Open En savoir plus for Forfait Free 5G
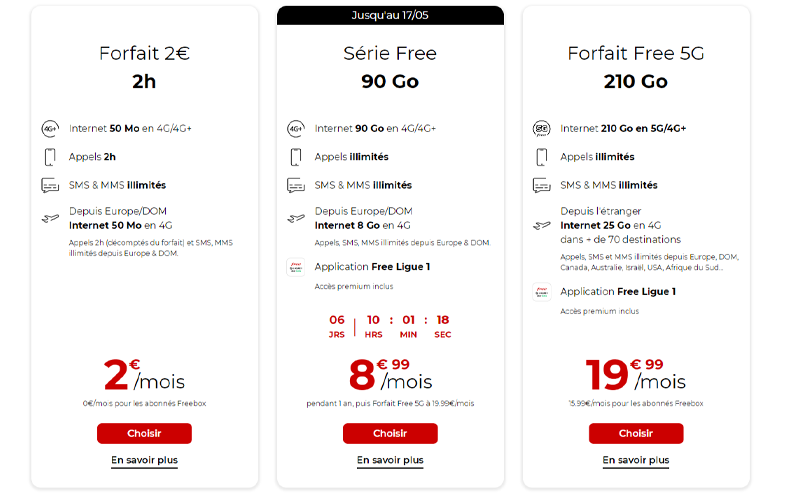Viewport: 800px width, 500px height. click(x=636, y=460)
